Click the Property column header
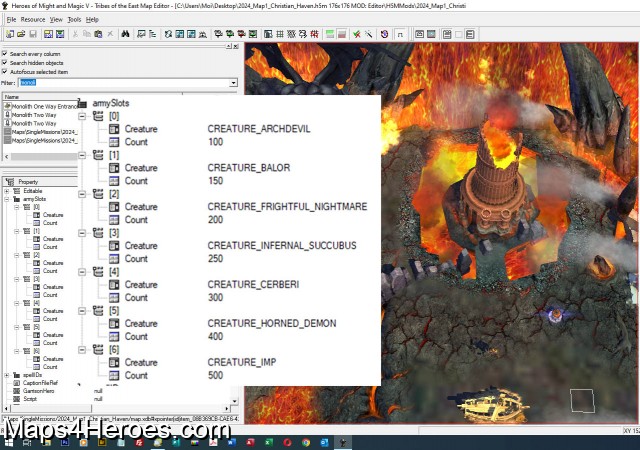Screen dimensions: 640x450 (x=40, y=182)
